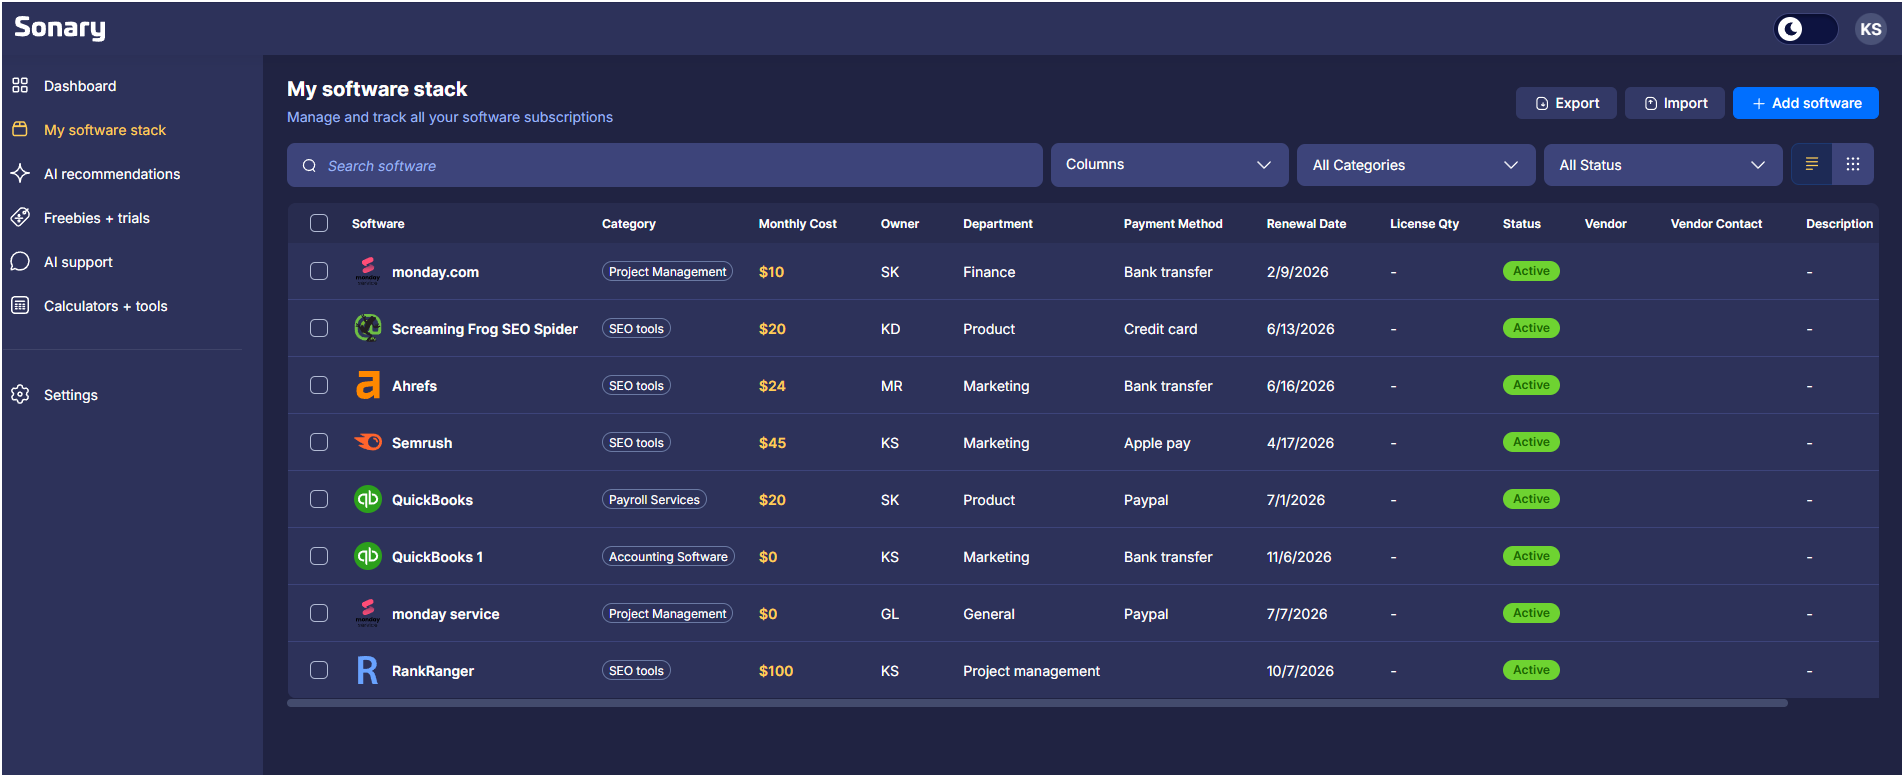The width and height of the screenshot is (1904, 777).
Task: Click the search magnifier icon
Action: pyautogui.click(x=309, y=166)
